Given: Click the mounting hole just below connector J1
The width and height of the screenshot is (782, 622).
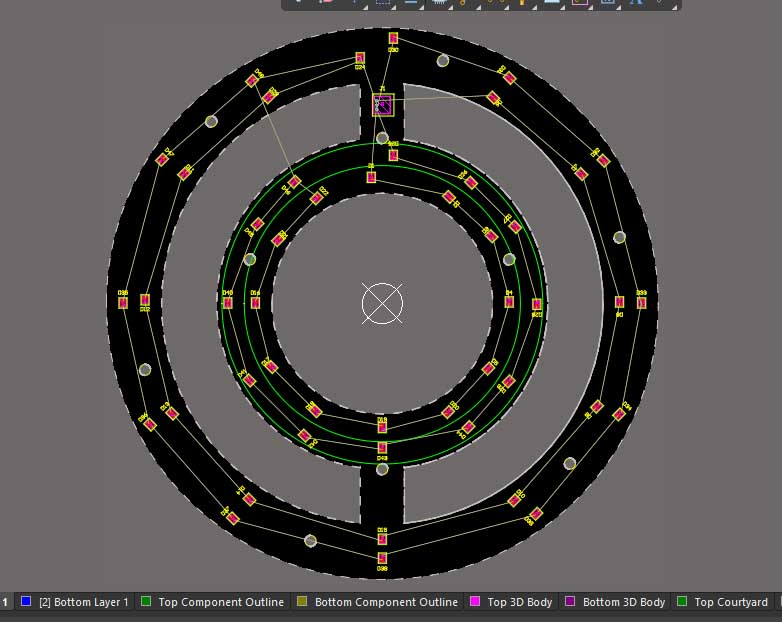Looking at the screenshot, I should click(x=382, y=138).
